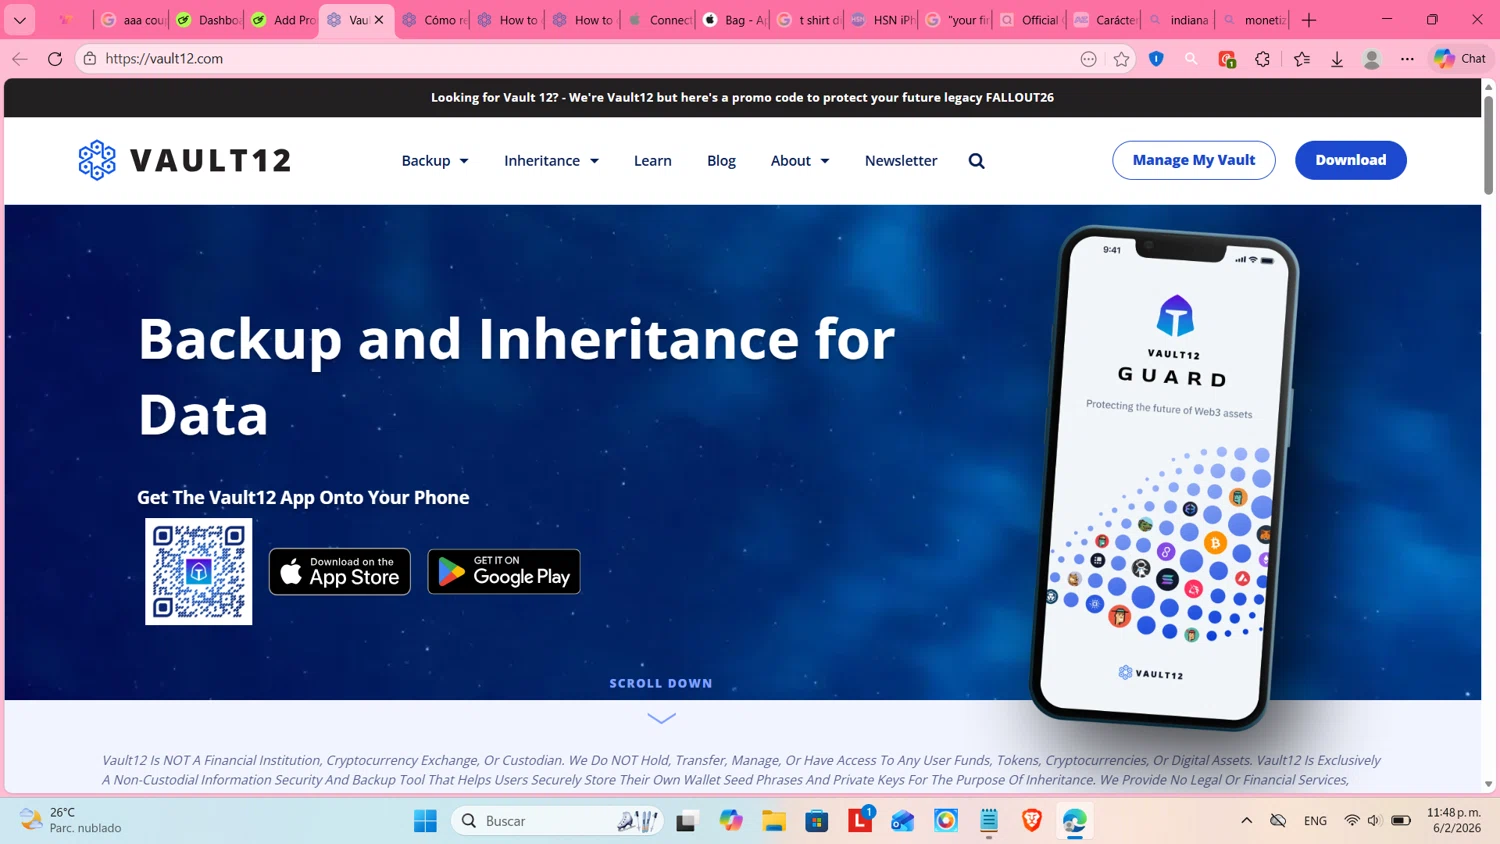
Task: Click the promo code banner text
Action: coord(742,97)
